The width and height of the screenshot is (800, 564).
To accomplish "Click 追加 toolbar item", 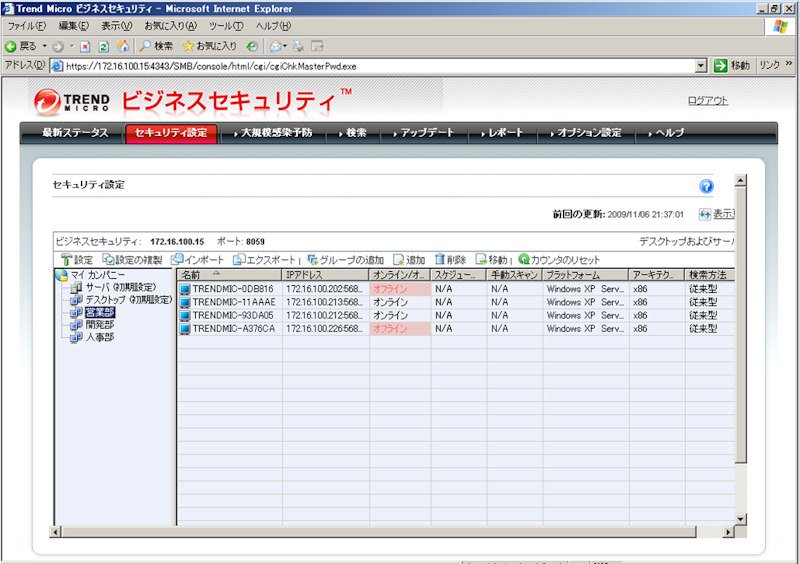I will click(409, 260).
